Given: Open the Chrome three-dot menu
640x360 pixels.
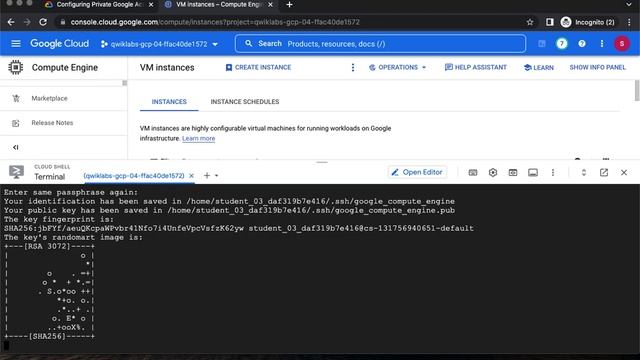Looking at the screenshot, I should [x=629, y=22].
